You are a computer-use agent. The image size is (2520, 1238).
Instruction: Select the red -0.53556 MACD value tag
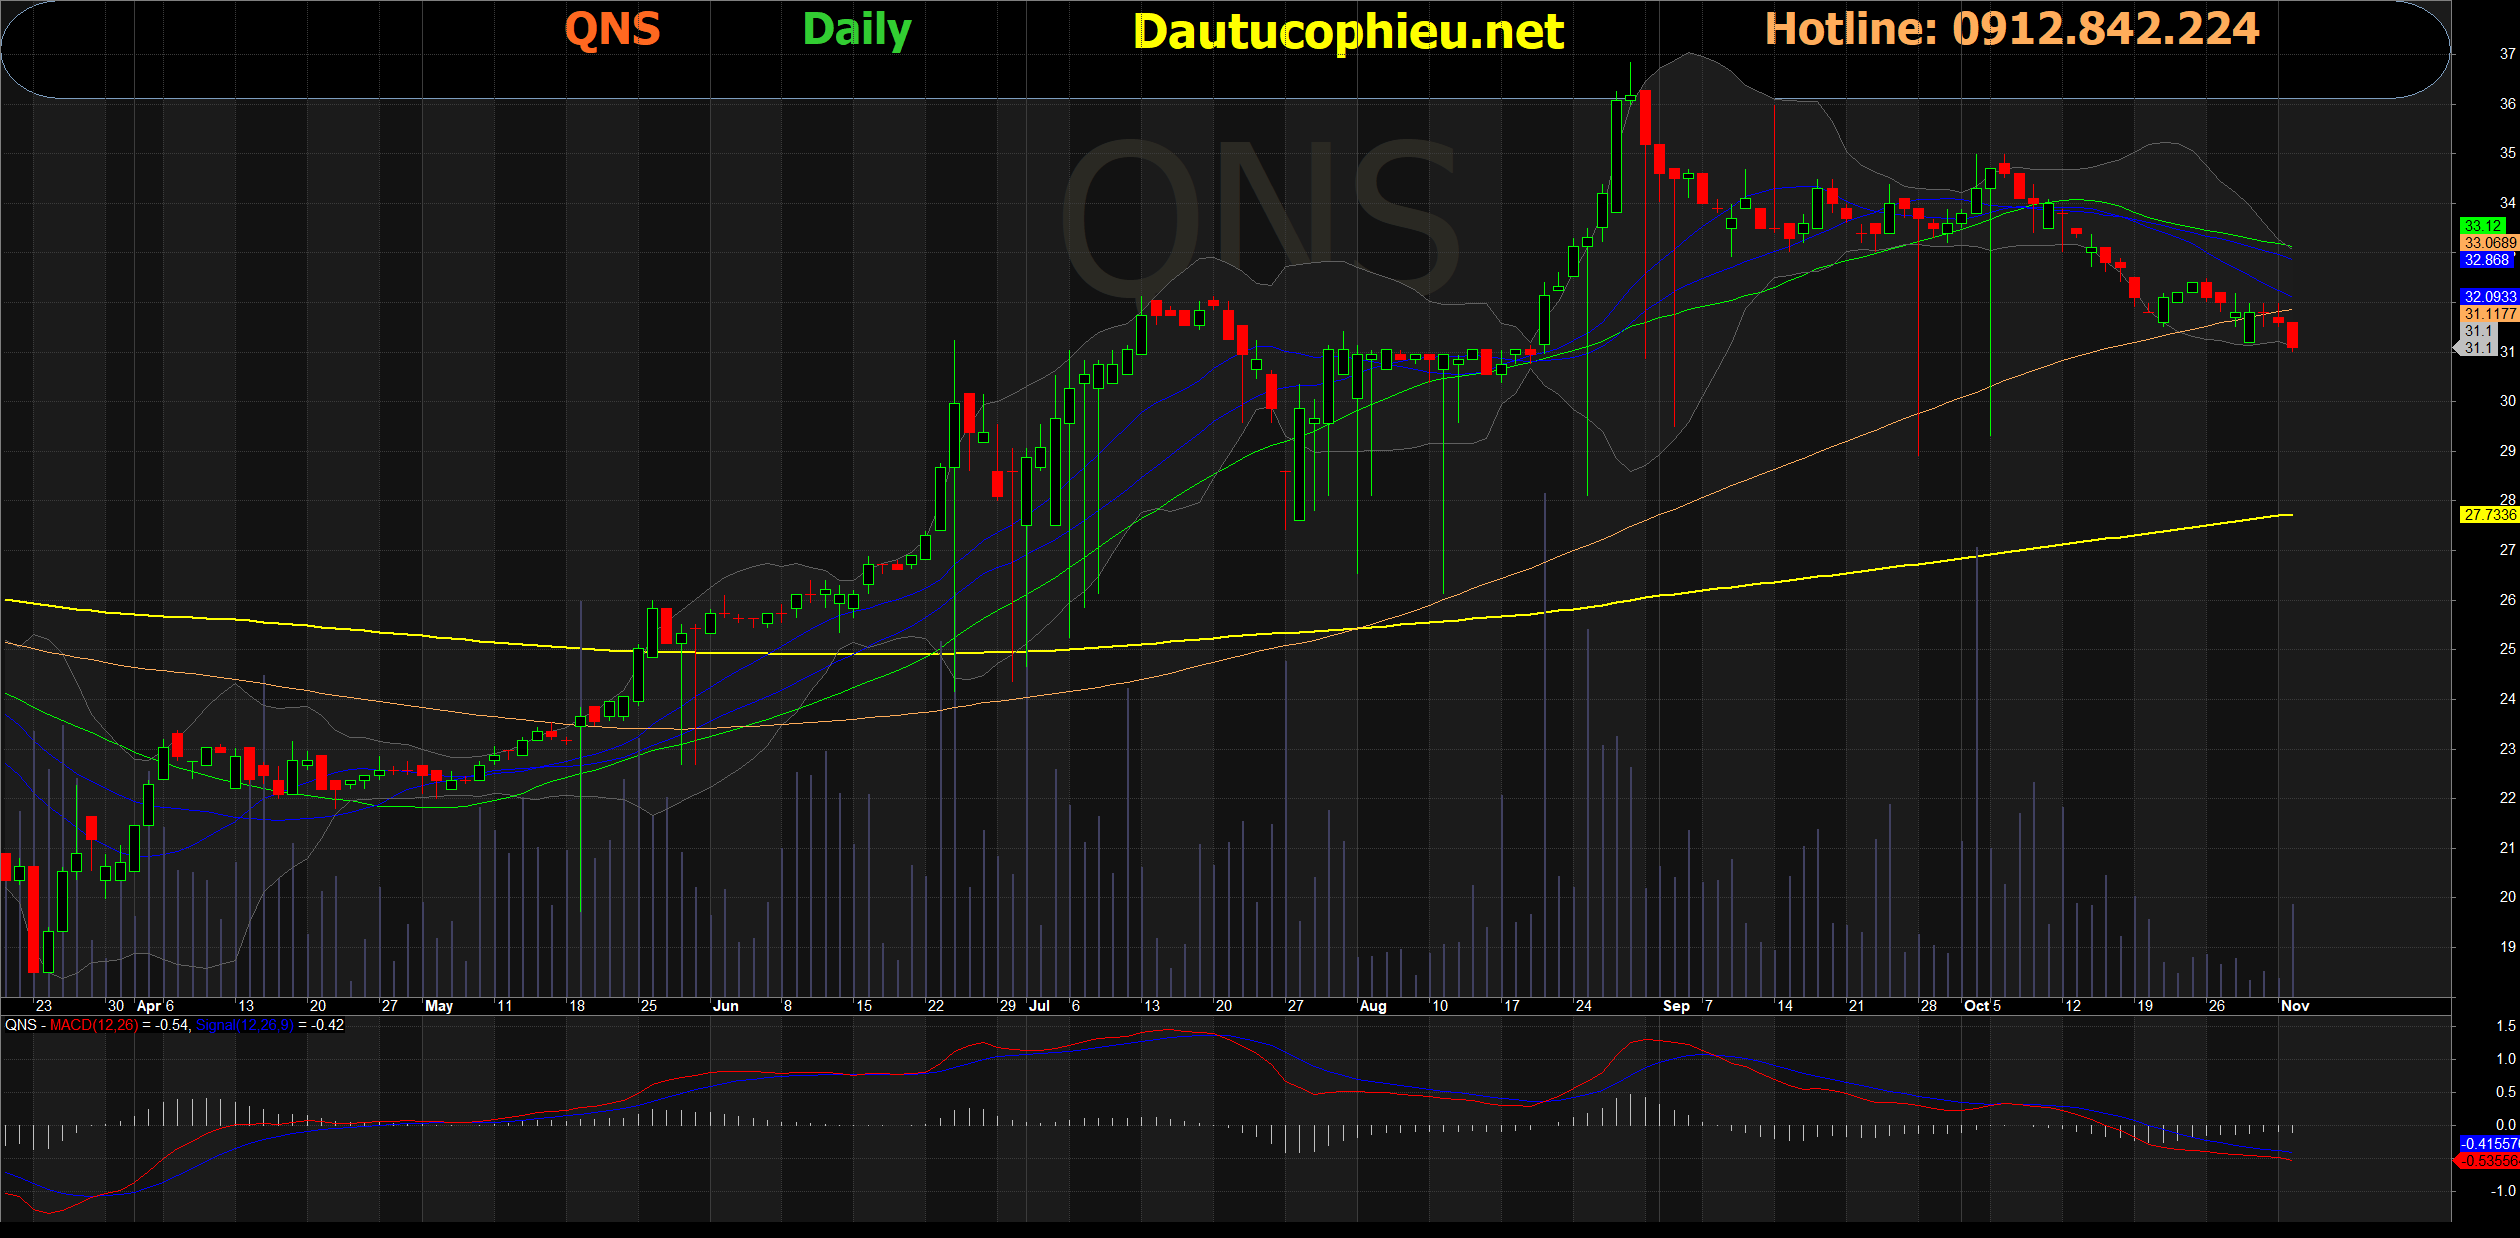[2488, 1161]
